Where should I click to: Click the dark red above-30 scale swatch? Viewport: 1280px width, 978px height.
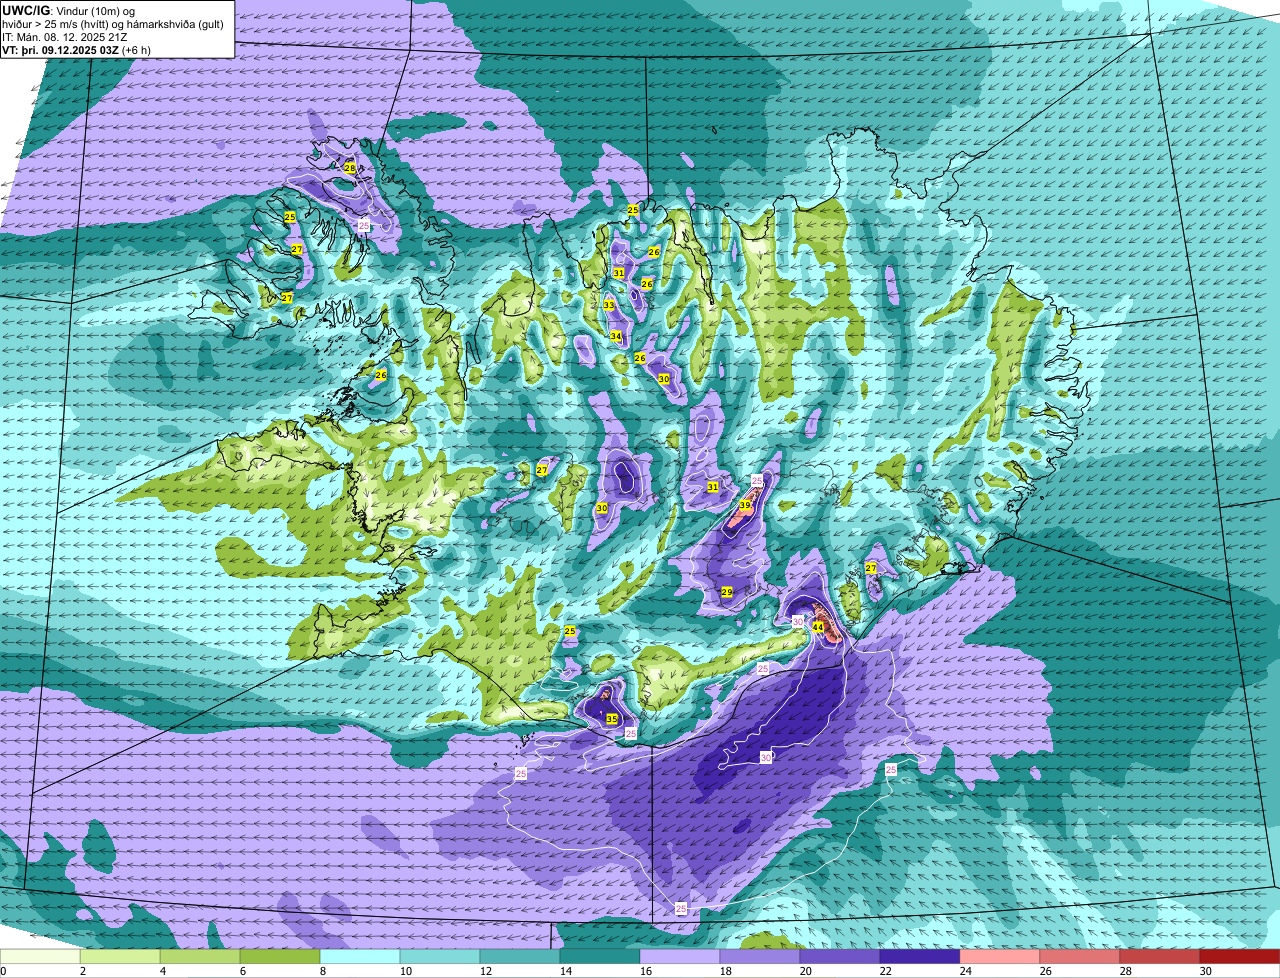1240,957
